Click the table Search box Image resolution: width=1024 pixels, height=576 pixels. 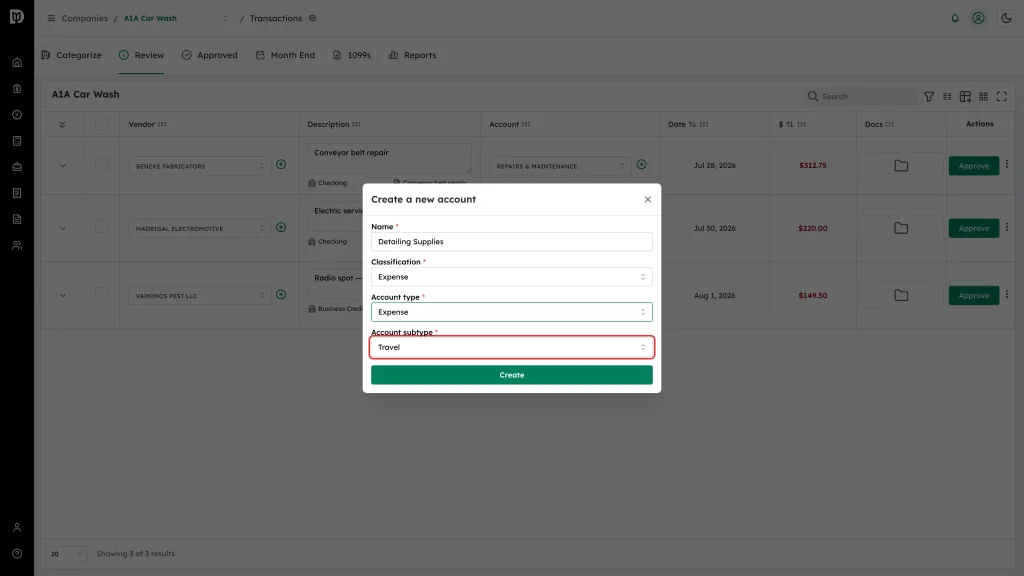click(x=861, y=97)
